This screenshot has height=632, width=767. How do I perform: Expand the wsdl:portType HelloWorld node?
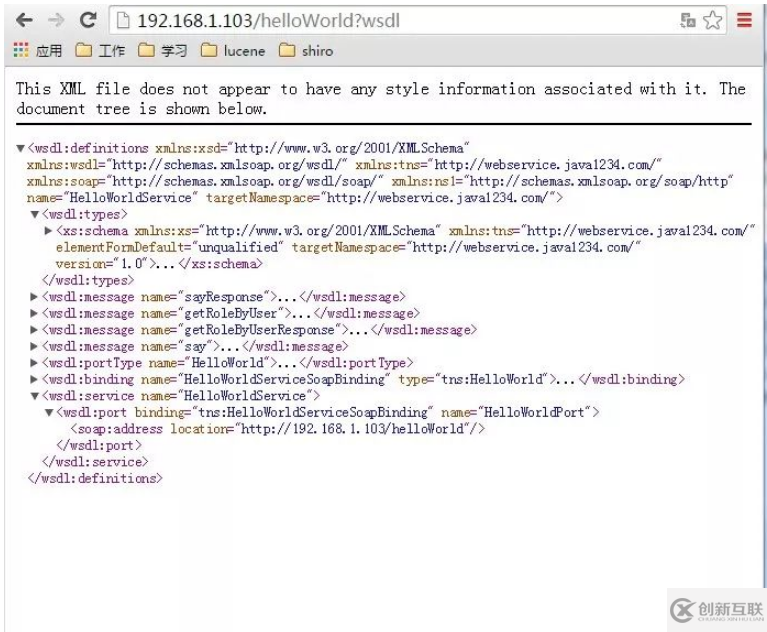coord(34,362)
